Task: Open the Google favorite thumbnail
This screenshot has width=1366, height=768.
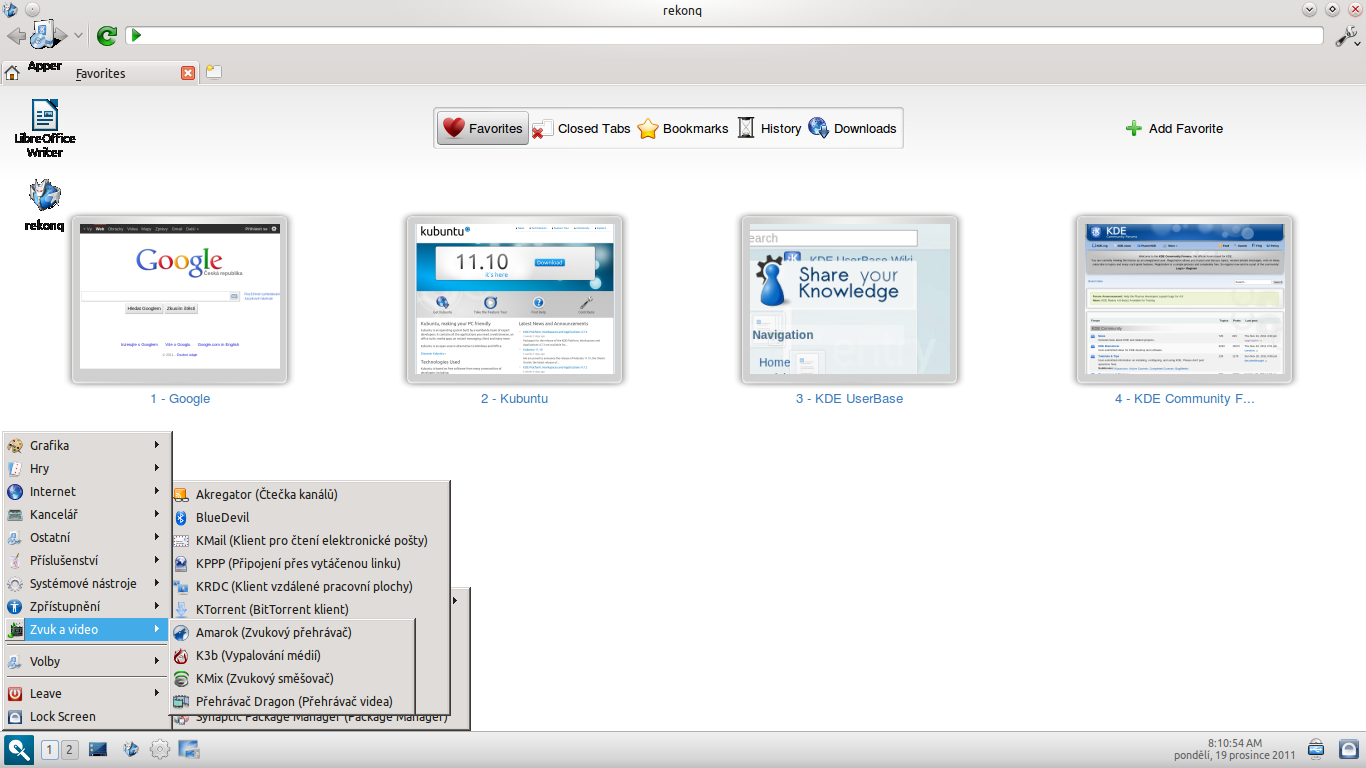Action: coord(180,299)
